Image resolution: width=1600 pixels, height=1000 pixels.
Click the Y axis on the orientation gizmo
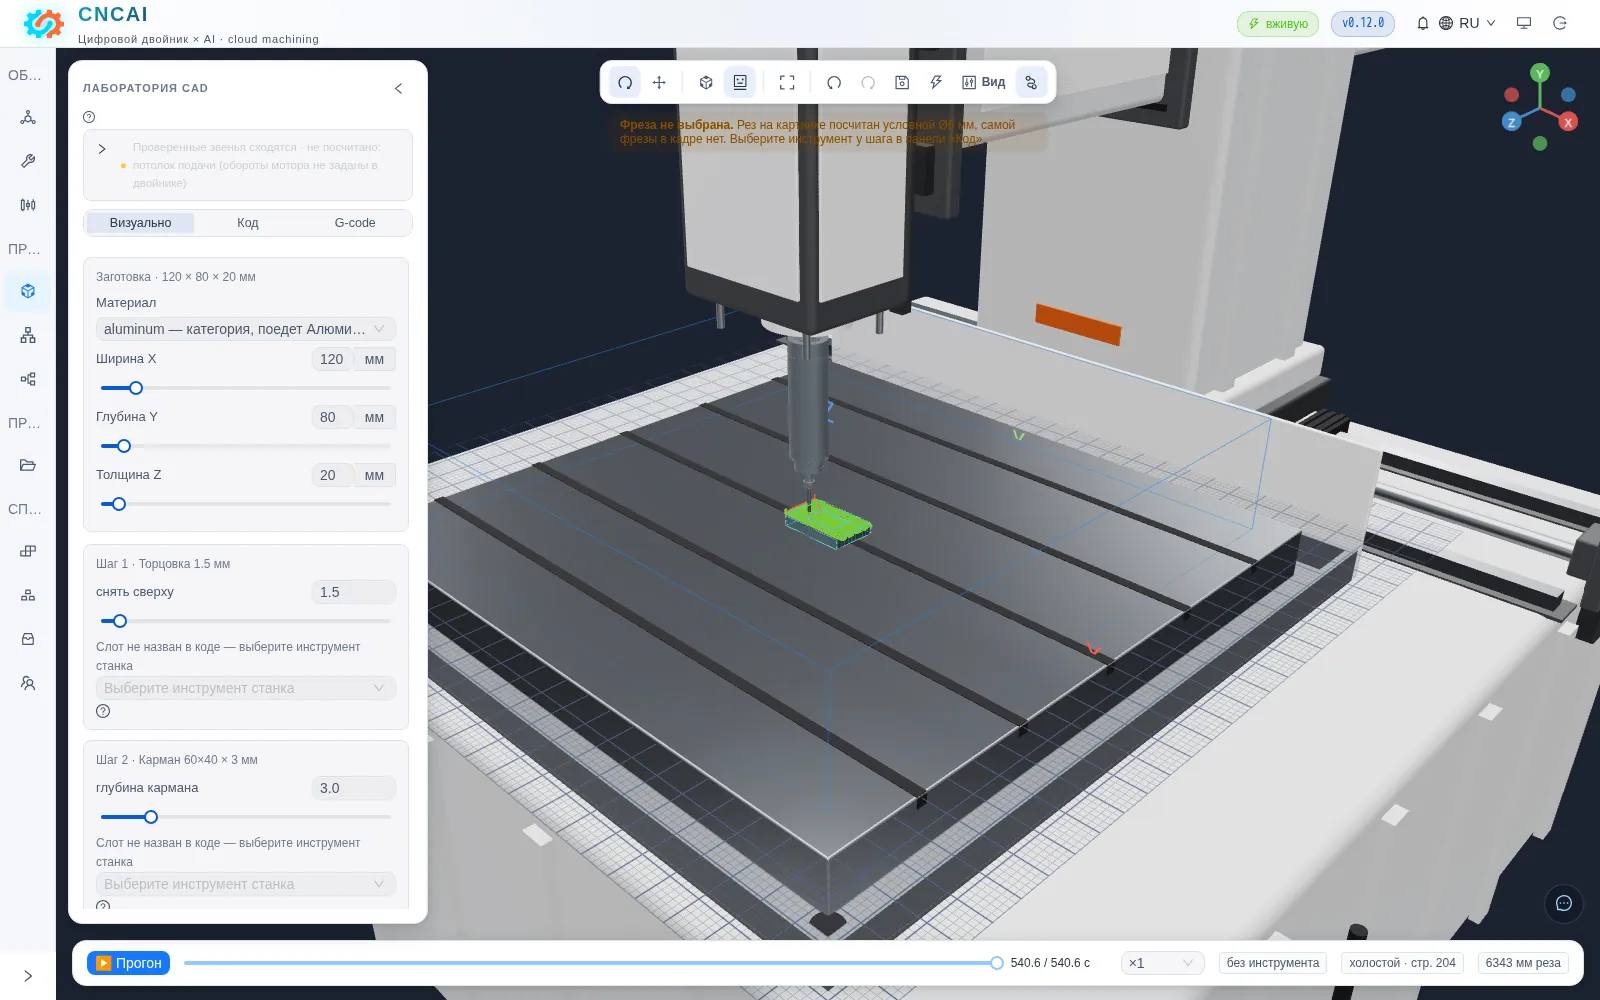coord(1540,73)
